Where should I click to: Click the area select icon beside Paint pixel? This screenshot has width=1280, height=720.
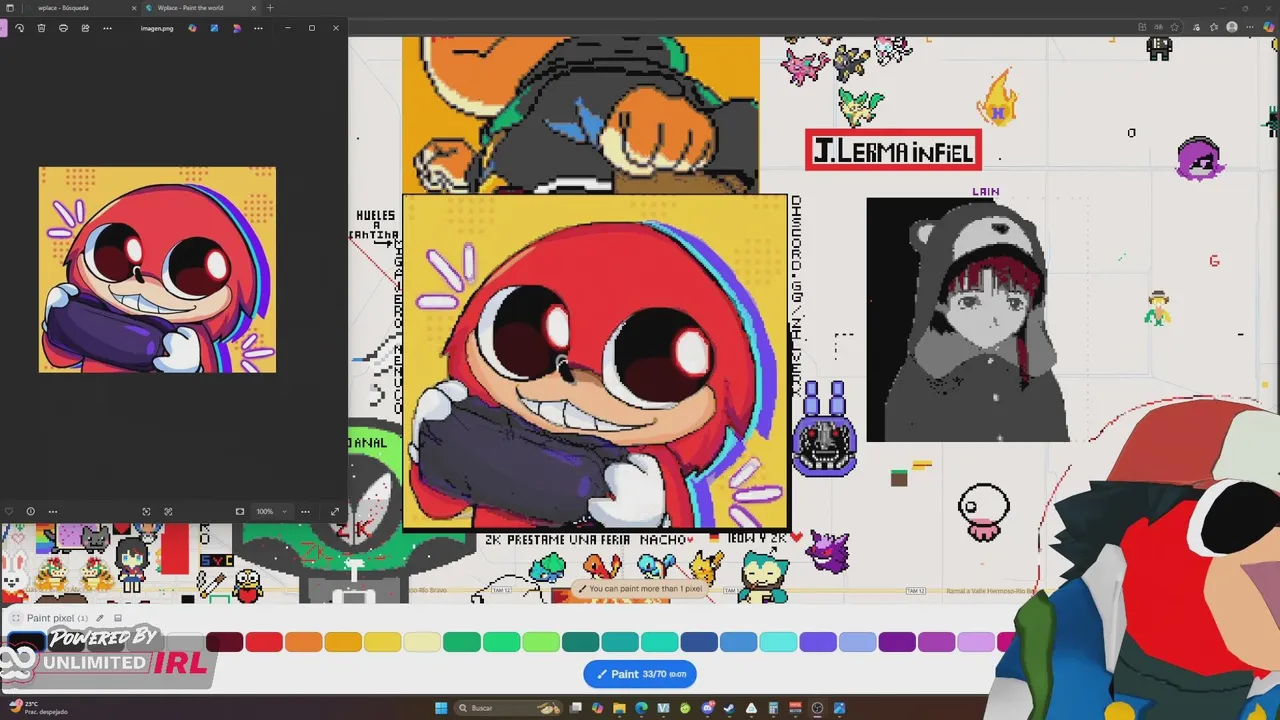coord(15,618)
